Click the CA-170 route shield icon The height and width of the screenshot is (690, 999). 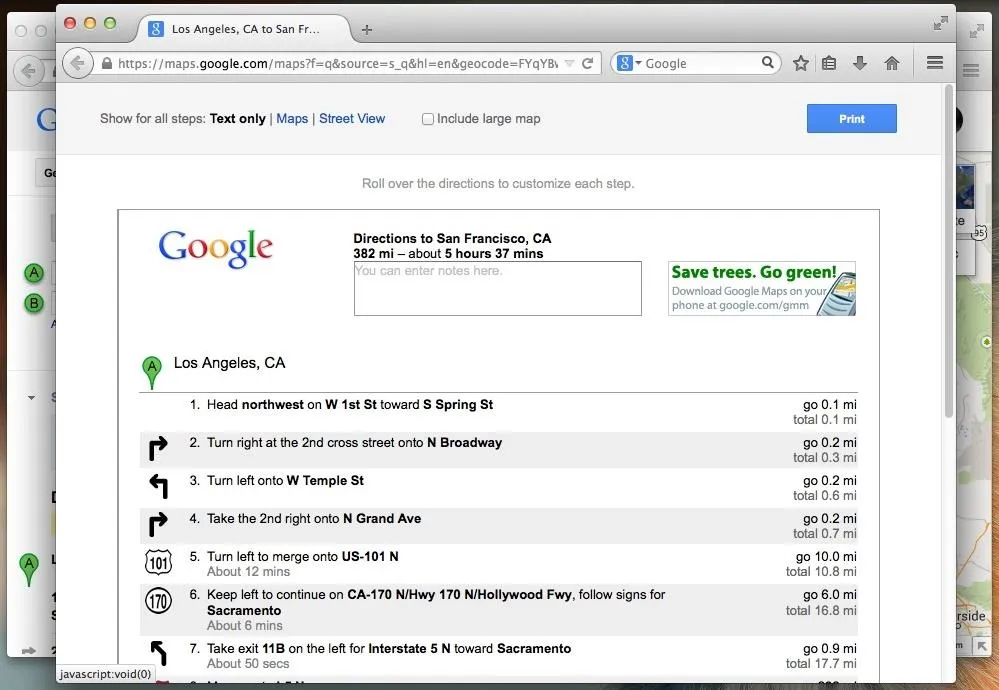(158, 601)
